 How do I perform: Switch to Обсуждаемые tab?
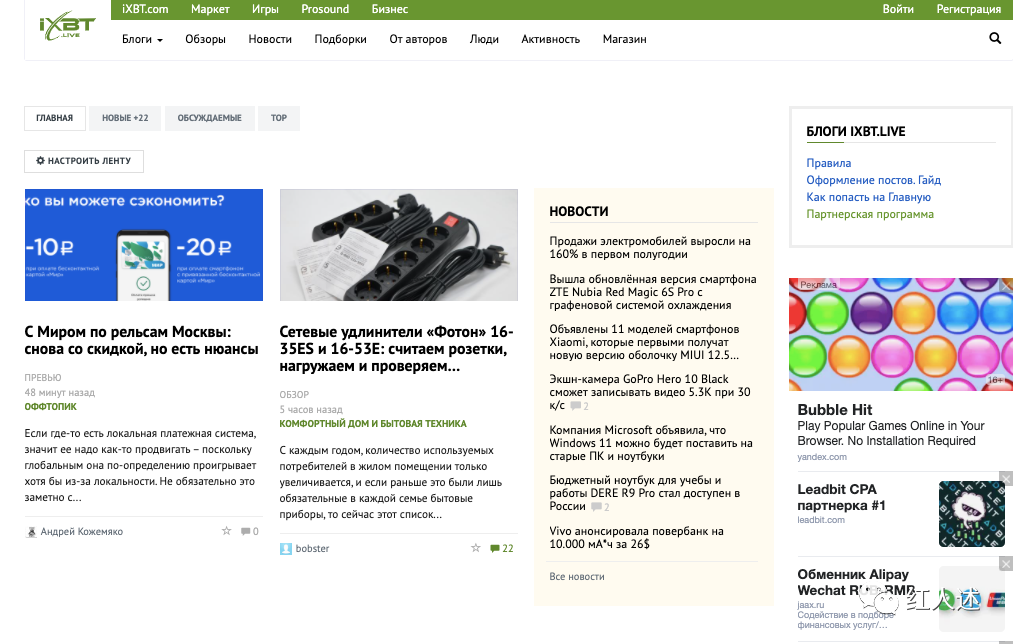209,118
